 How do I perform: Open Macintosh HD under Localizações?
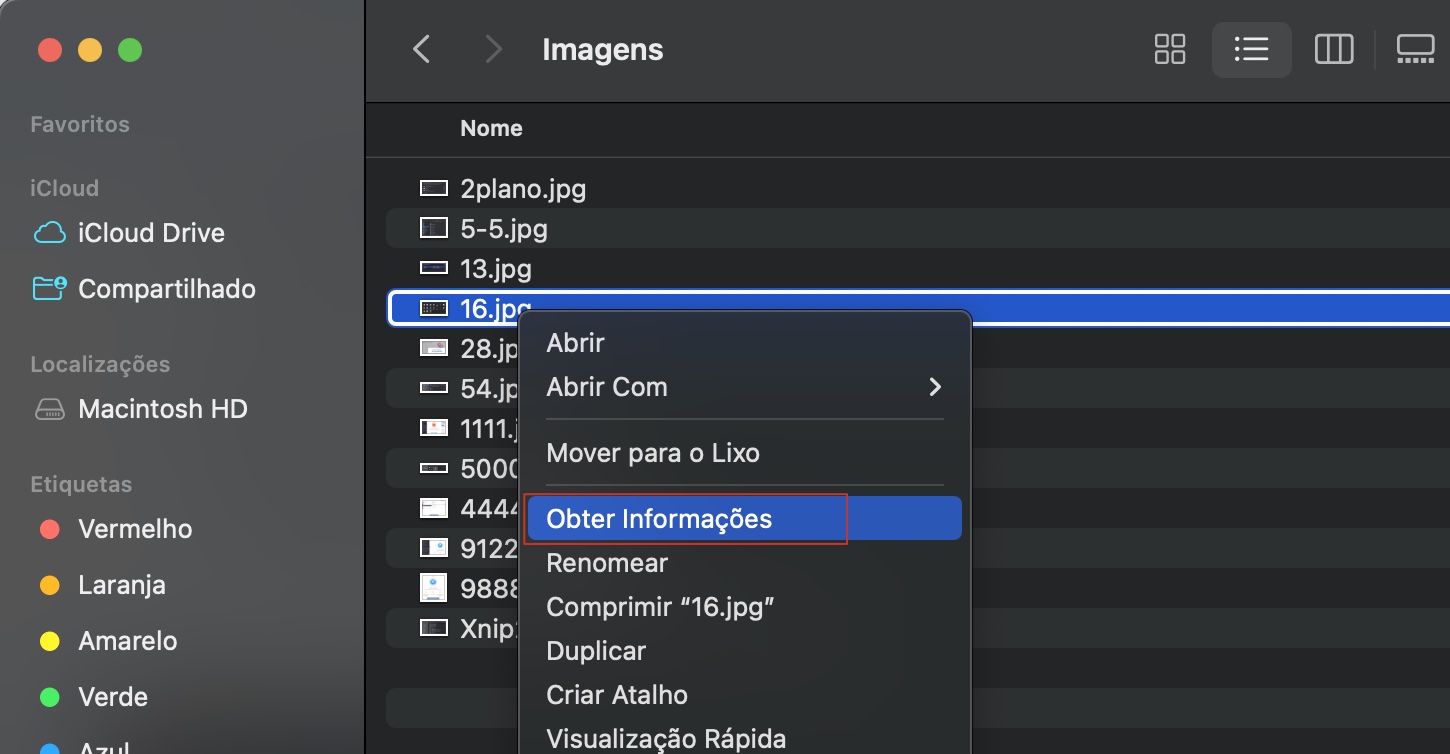coord(163,408)
